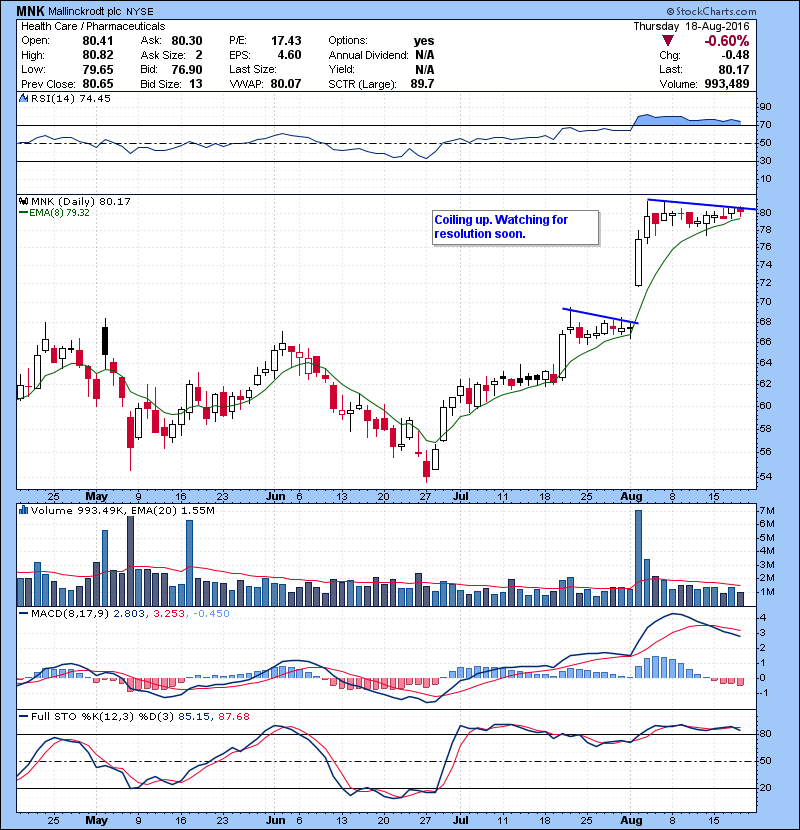Viewport: 800px width, 830px height.
Task: Click the candlestick icon beside MNK (Daily)
Action: coord(23,201)
